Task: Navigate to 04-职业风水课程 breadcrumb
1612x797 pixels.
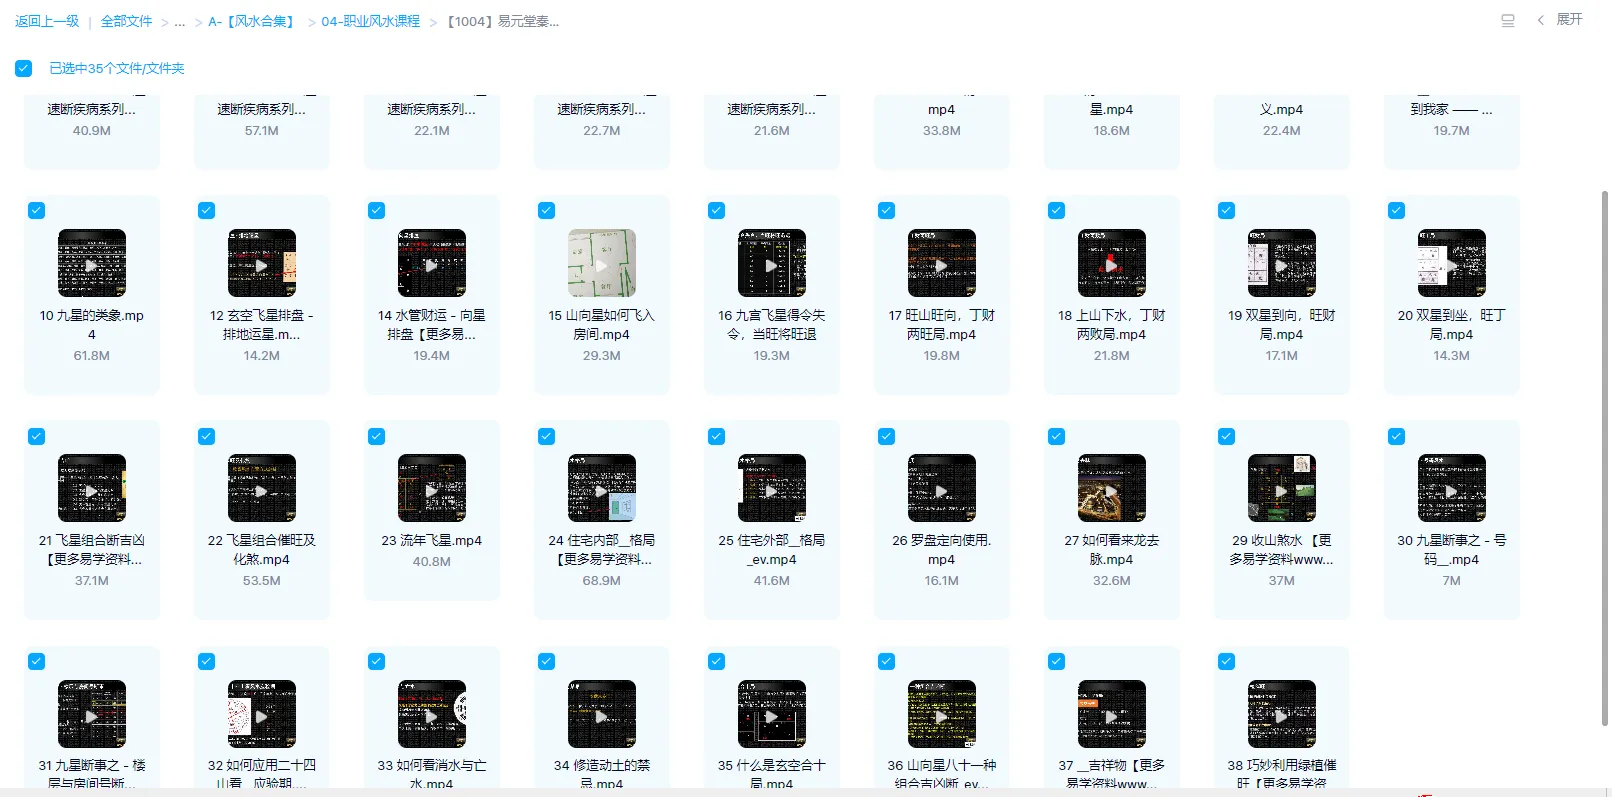Action: tap(370, 21)
